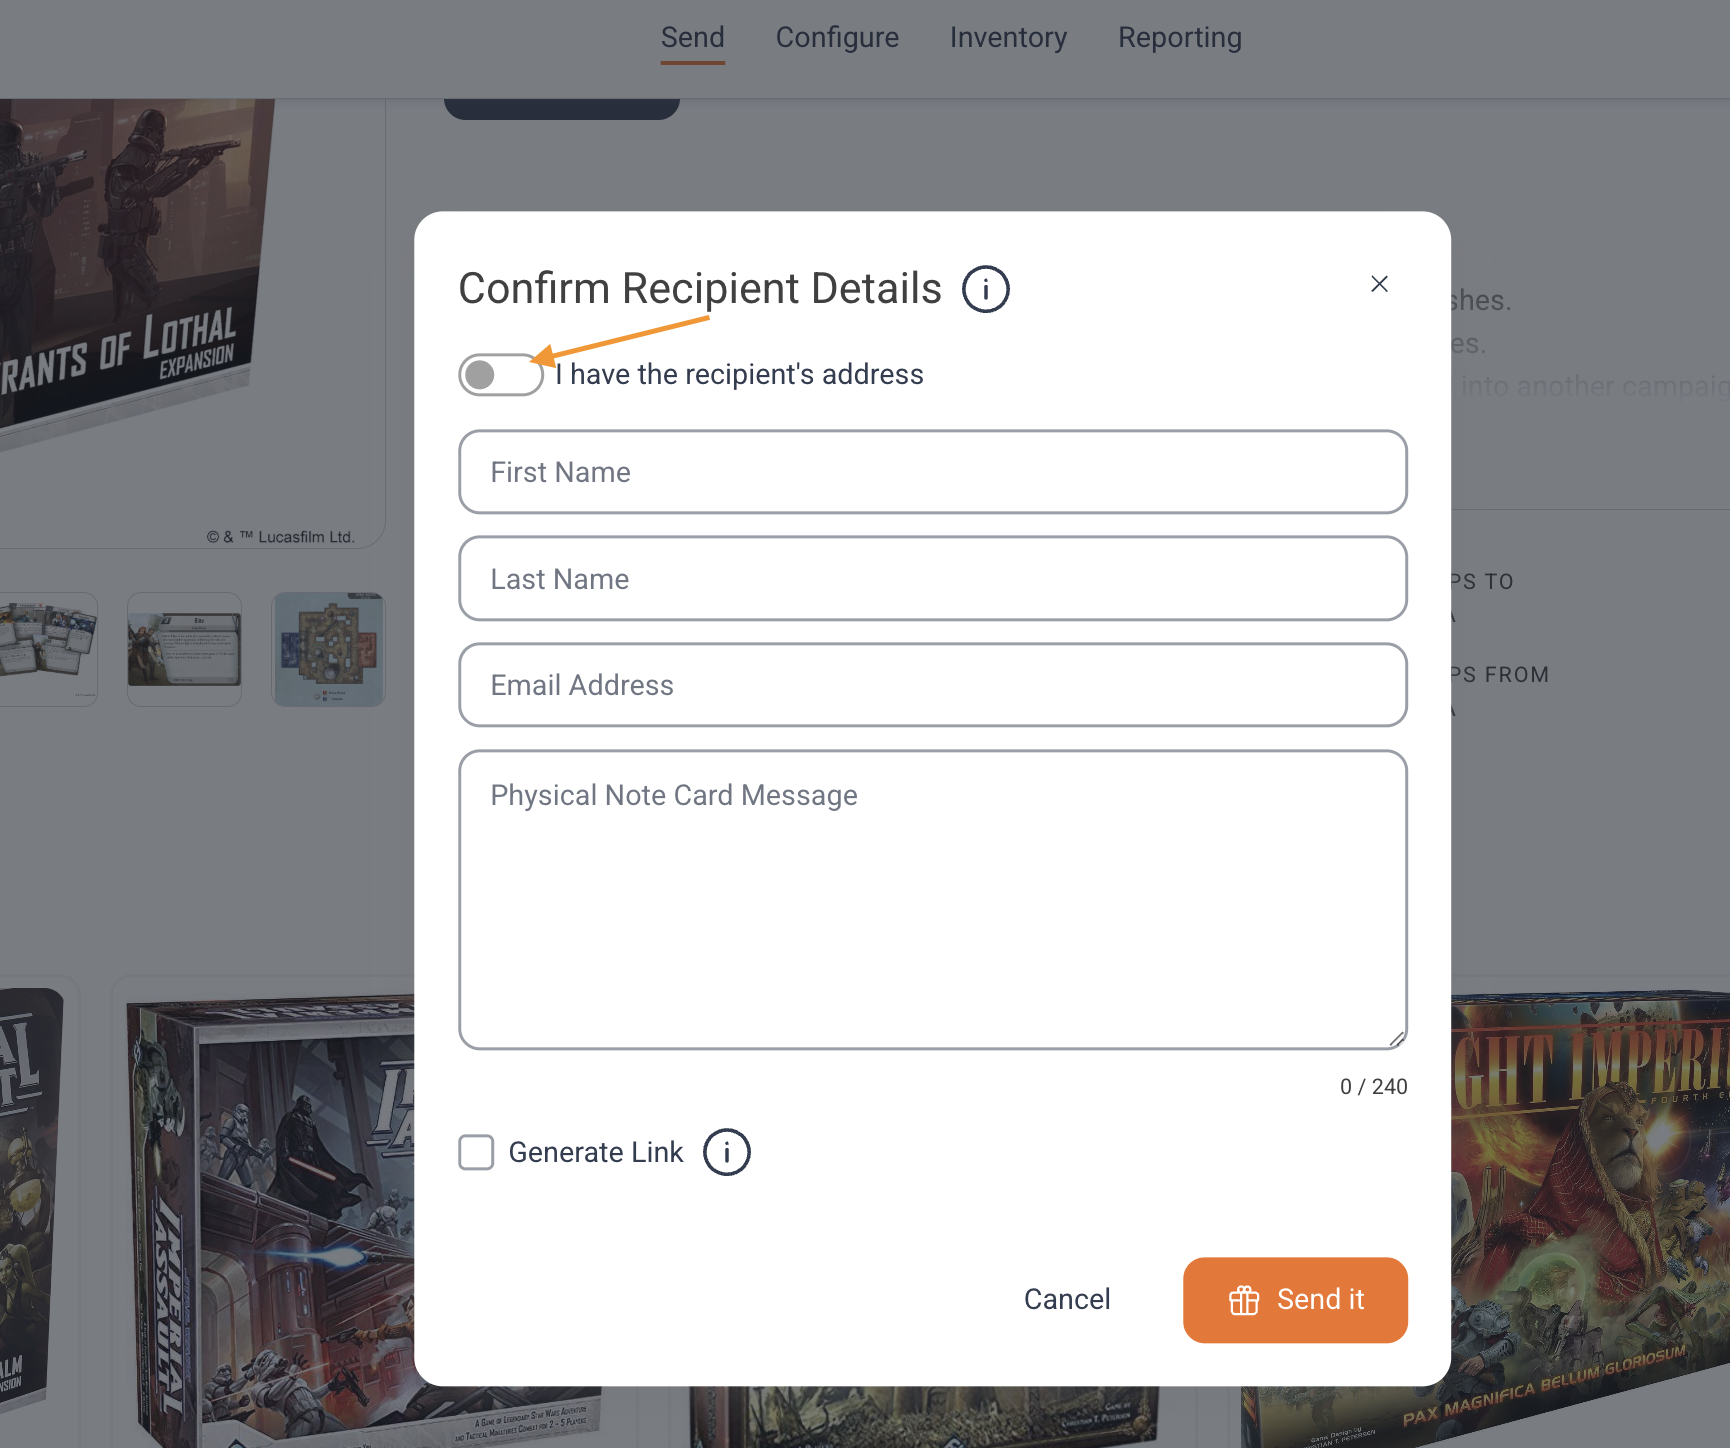Select the character card thumbnail image

pyautogui.click(x=184, y=649)
